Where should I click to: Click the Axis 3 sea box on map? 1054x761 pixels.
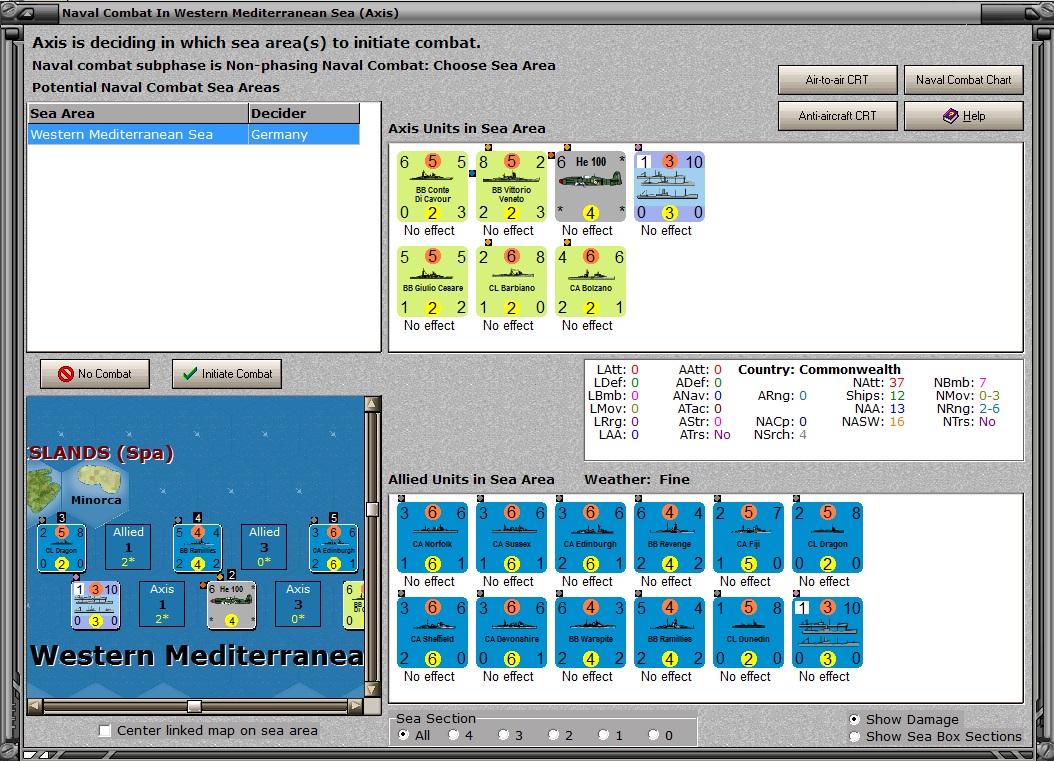click(x=298, y=604)
